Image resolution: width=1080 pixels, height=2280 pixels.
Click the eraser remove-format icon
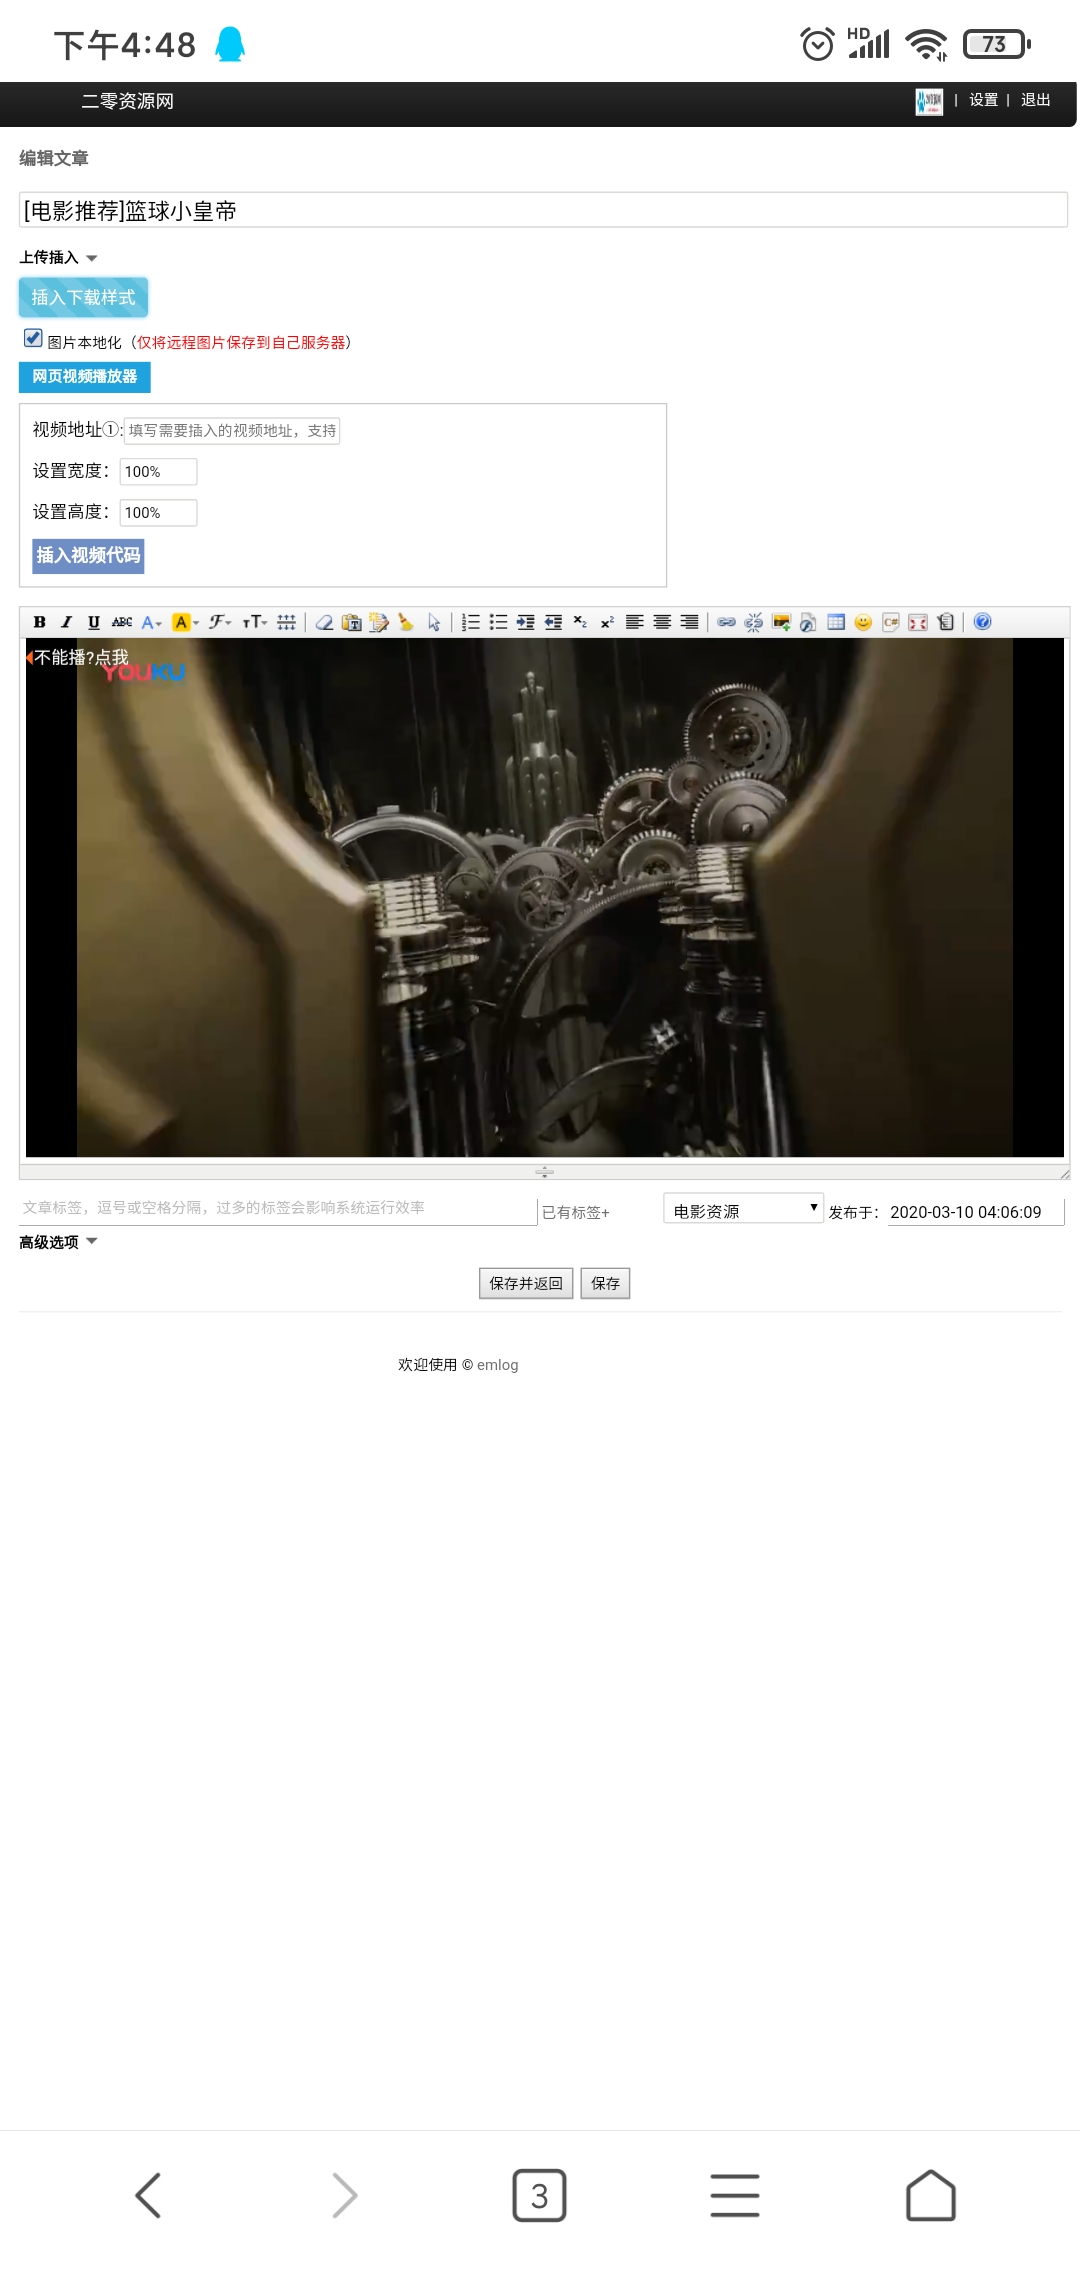(324, 622)
